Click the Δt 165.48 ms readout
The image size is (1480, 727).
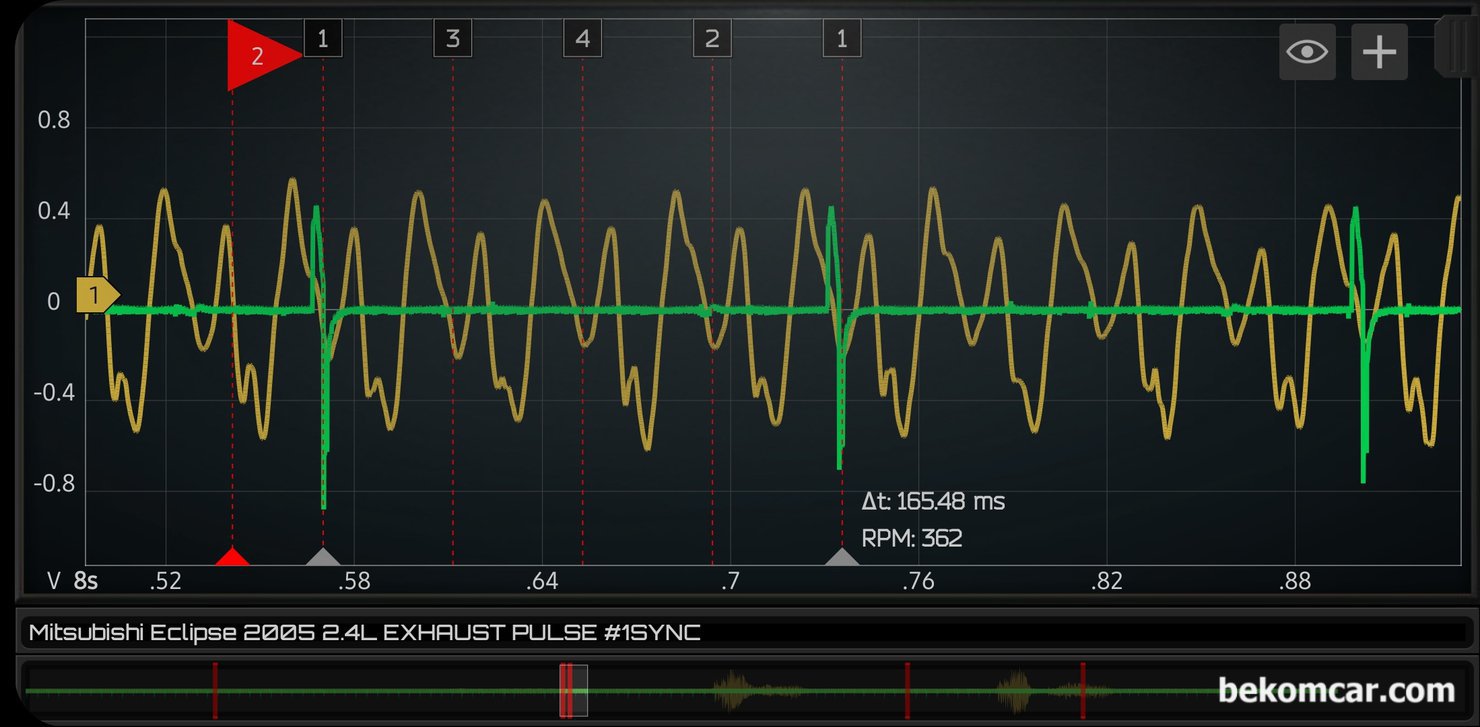point(933,501)
